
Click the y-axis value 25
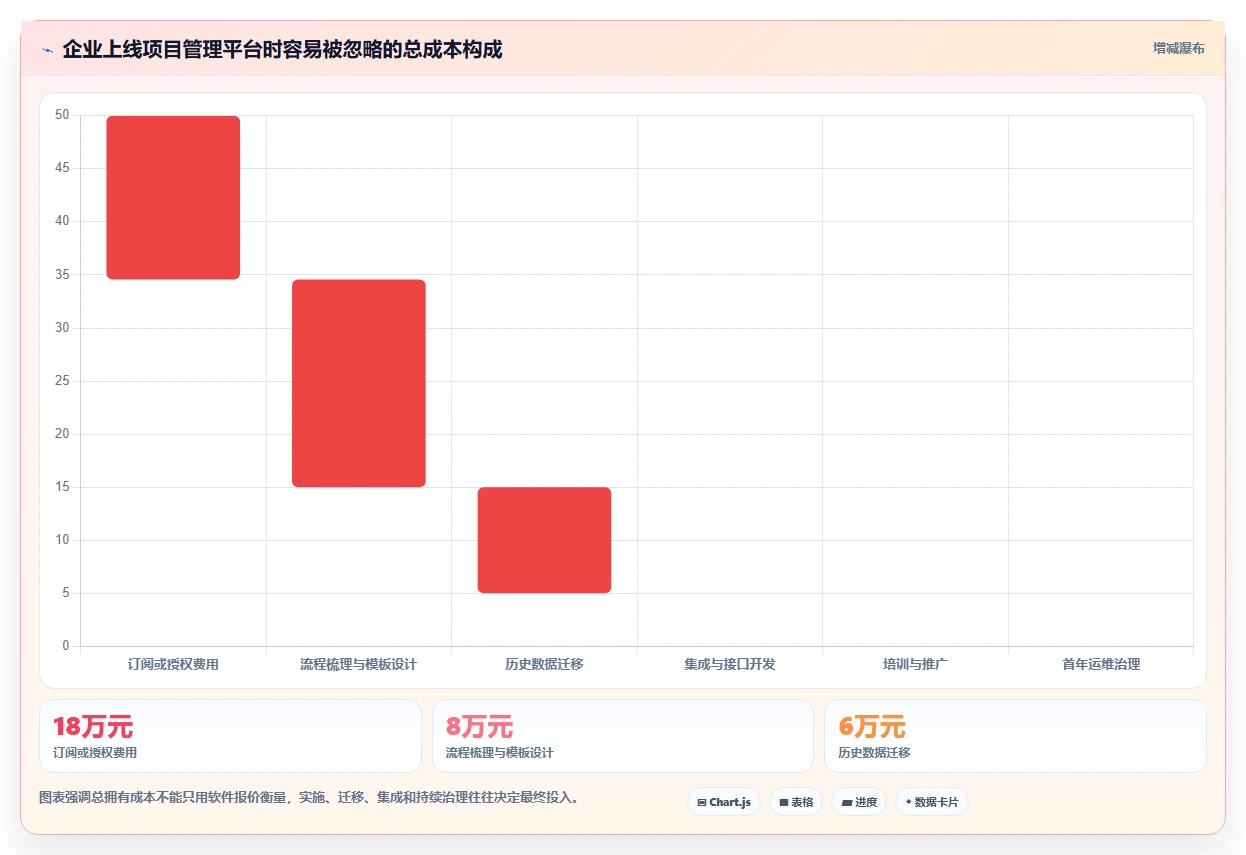(x=62, y=381)
